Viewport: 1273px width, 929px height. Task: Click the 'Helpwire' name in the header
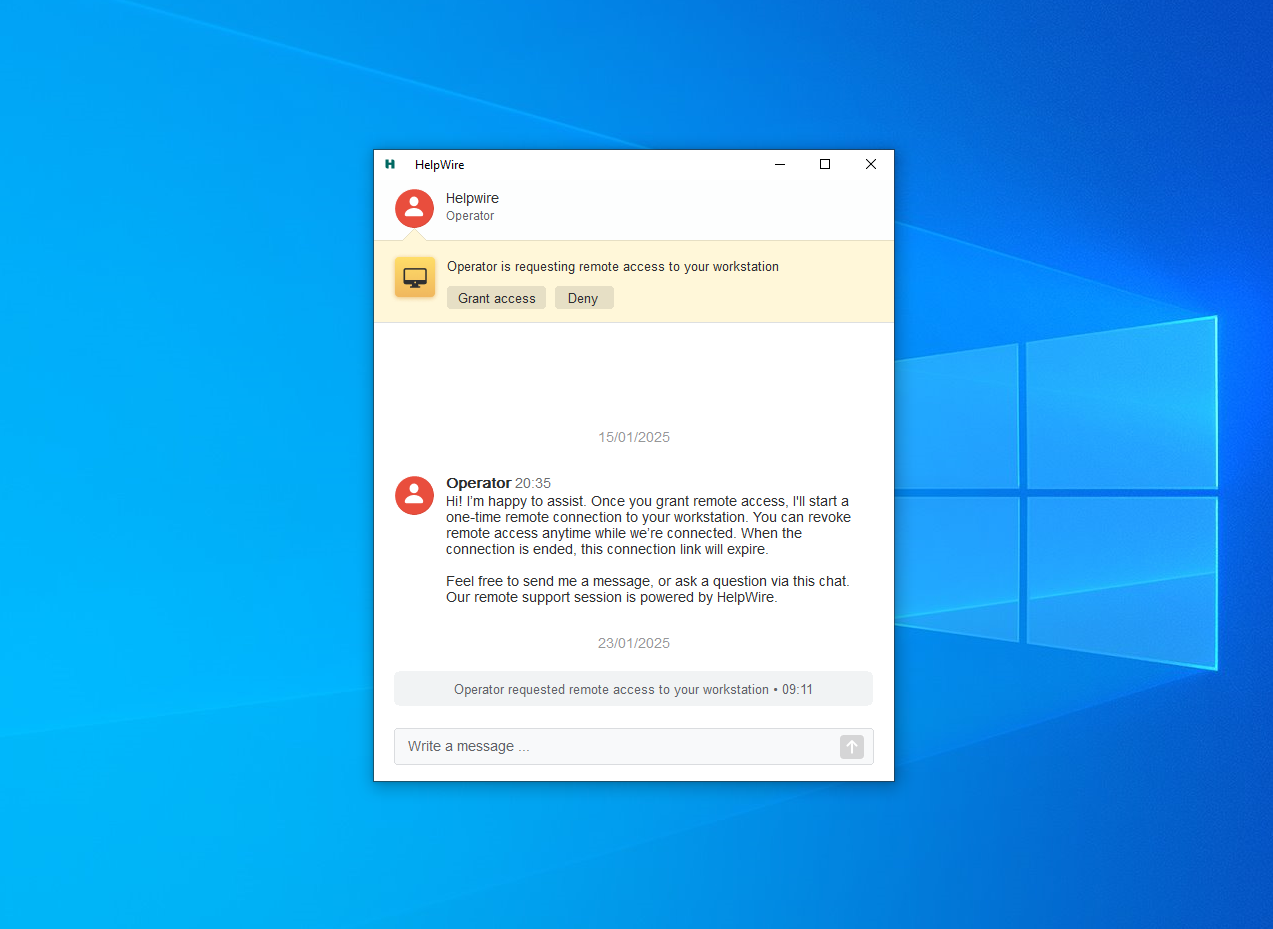click(472, 199)
